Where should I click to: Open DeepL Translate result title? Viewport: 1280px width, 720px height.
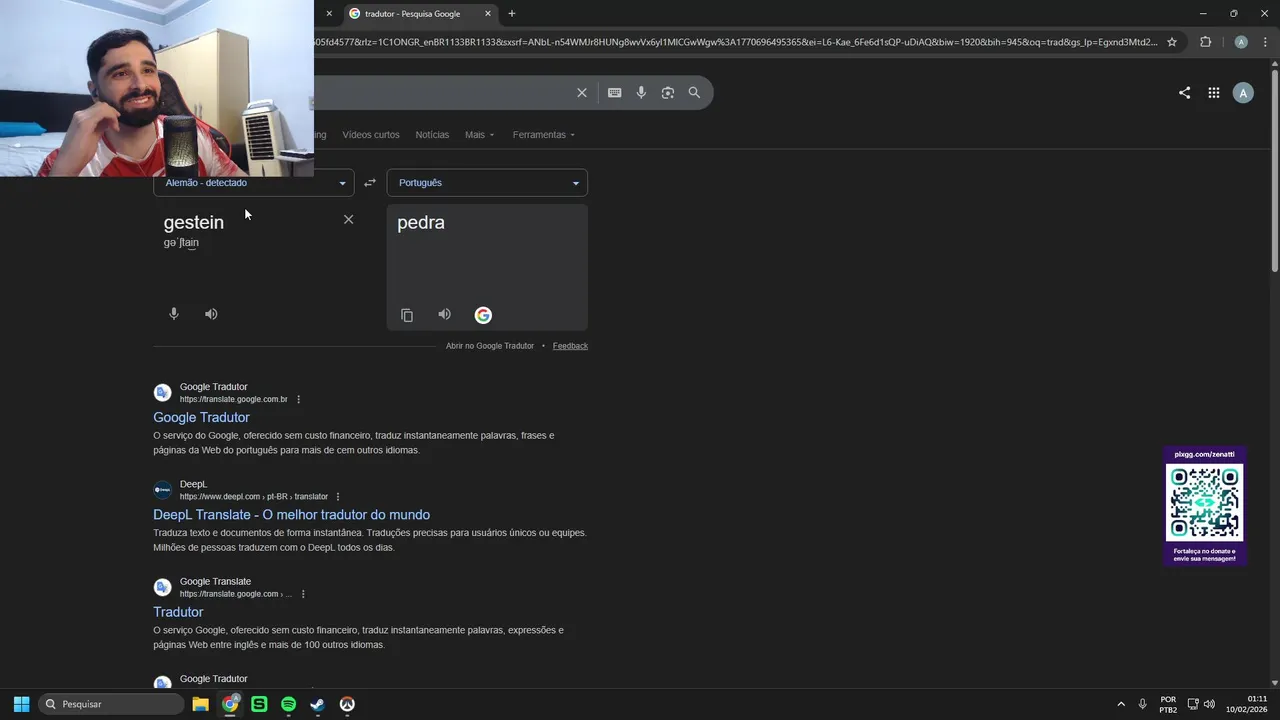(291, 515)
